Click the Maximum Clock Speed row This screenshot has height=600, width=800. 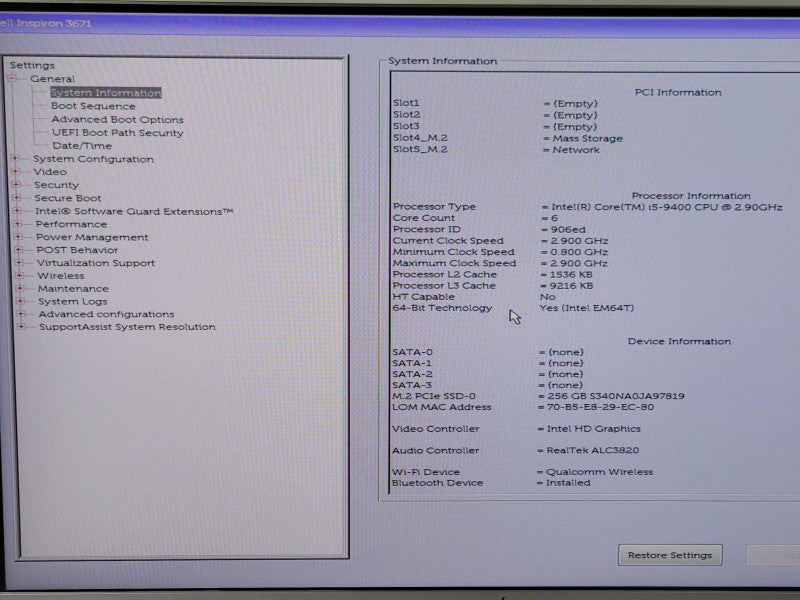[501, 263]
